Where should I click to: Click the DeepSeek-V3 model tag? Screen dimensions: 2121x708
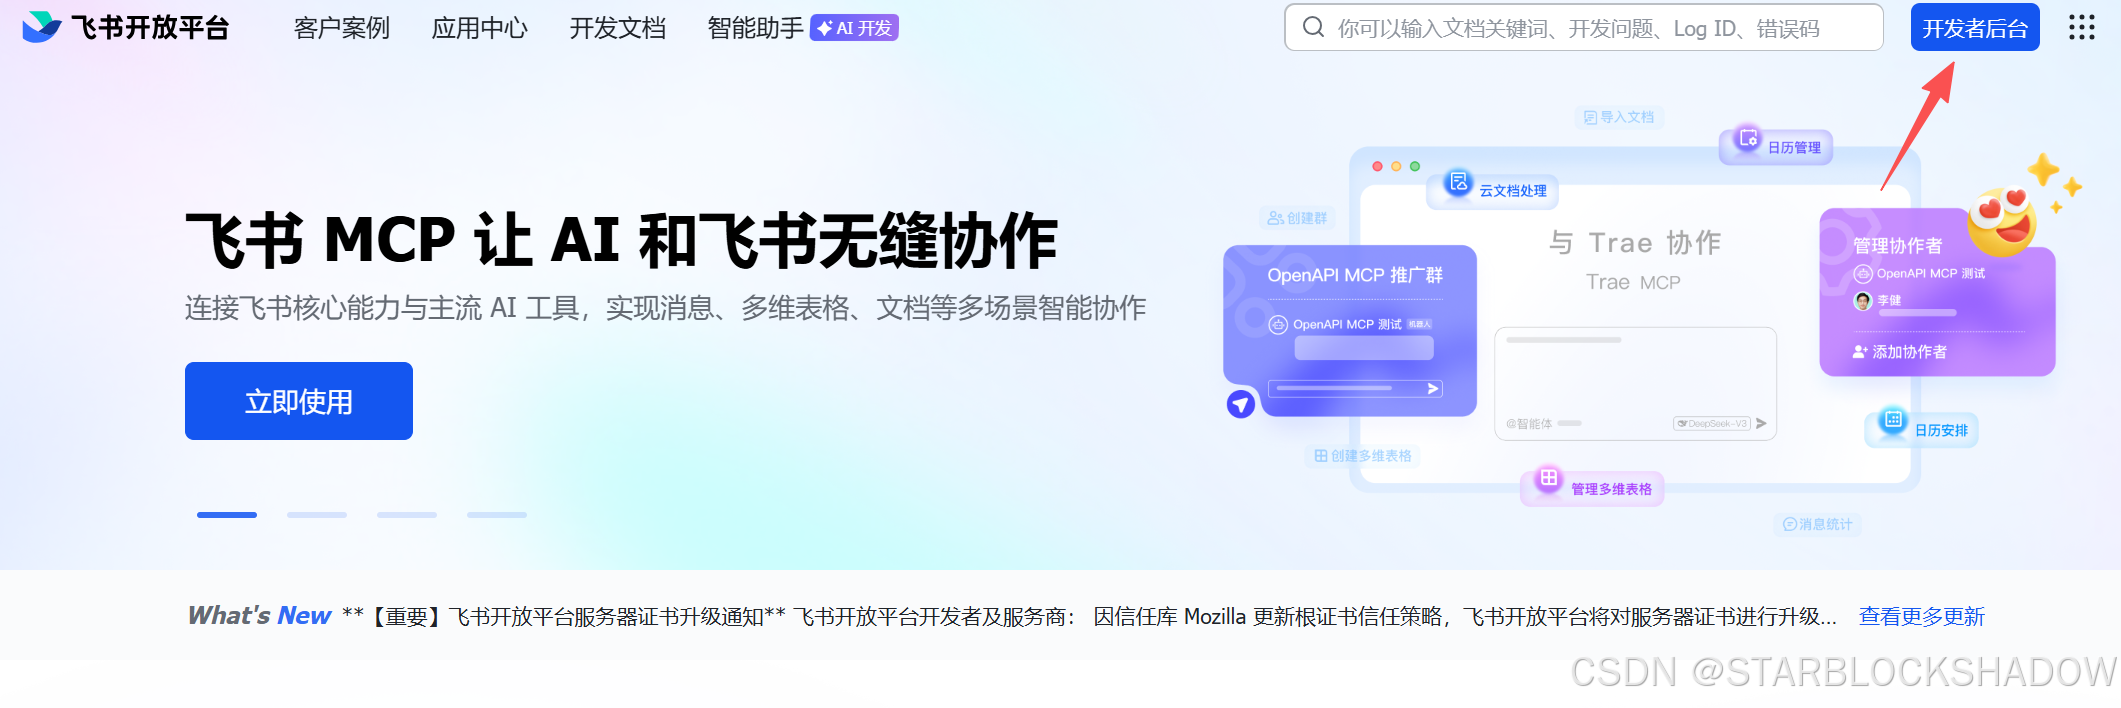[1712, 424]
